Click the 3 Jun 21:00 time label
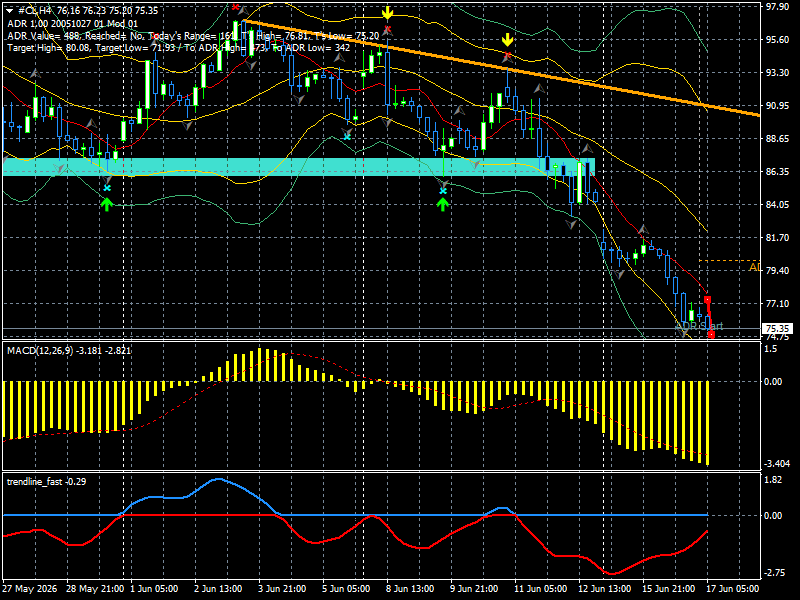 (282, 589)
